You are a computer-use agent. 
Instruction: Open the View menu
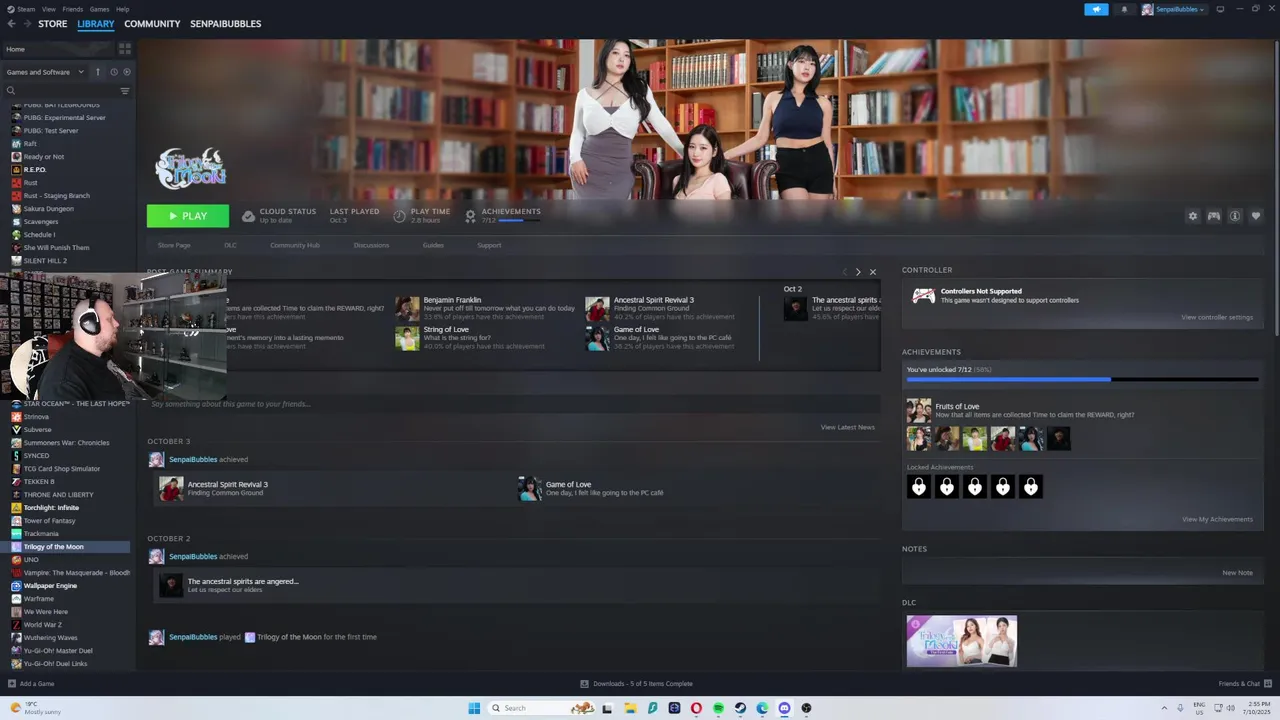(x=48, y=9)
